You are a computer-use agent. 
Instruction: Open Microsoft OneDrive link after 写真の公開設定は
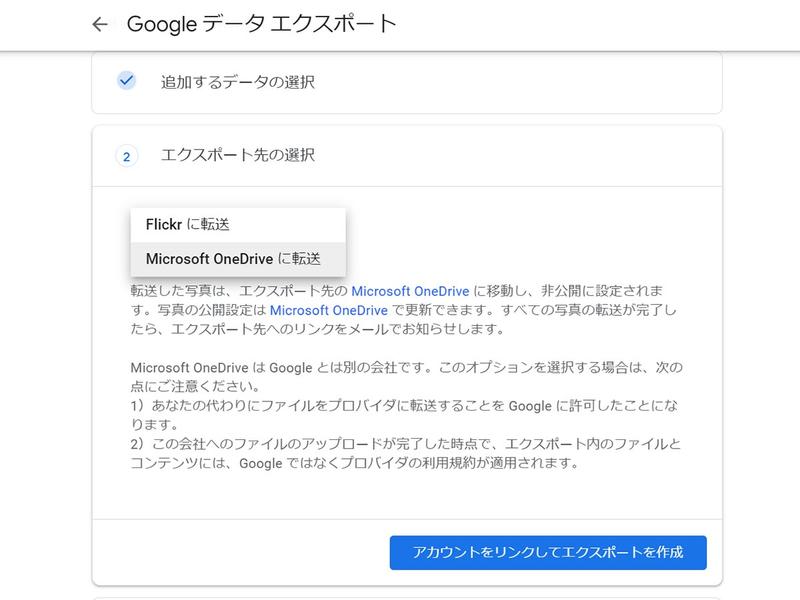tap(329, 310)
